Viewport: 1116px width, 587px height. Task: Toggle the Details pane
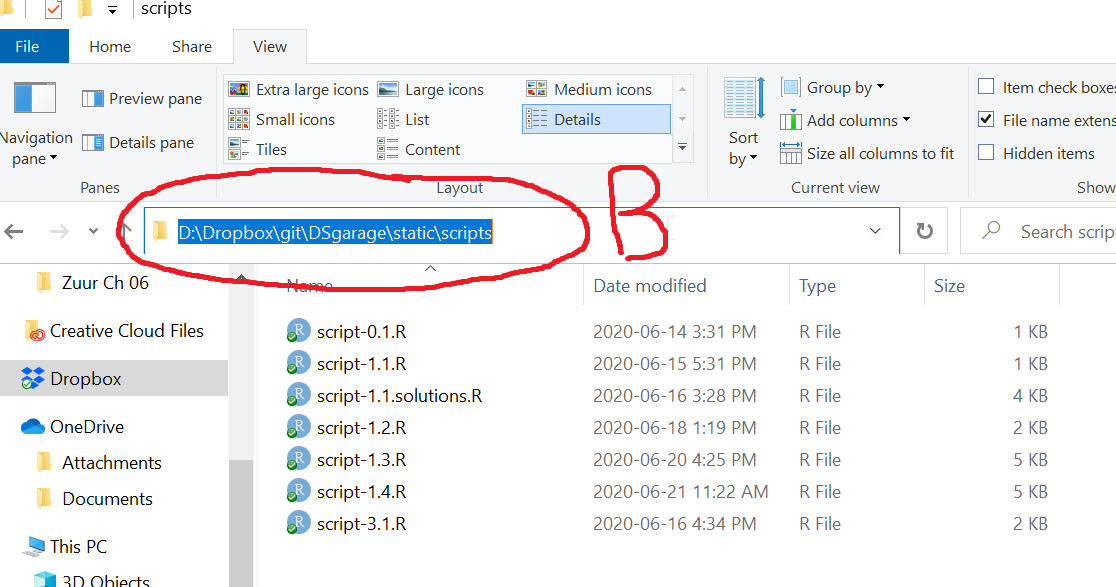click(138, 143)
